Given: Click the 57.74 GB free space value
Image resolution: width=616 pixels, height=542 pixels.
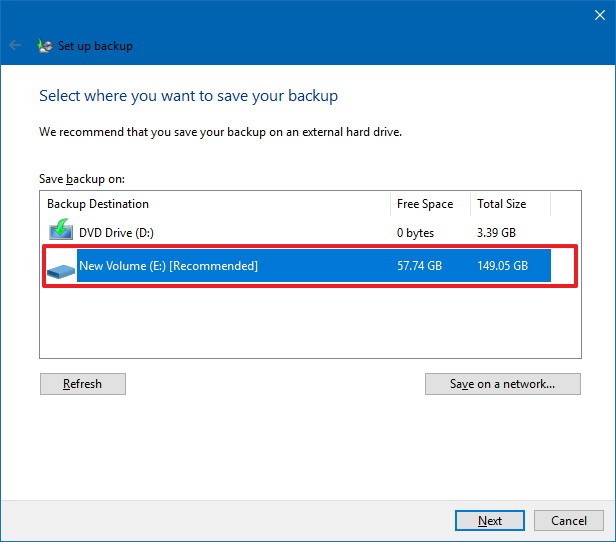Looking at the screenshot, I should (x=420, y=266).
